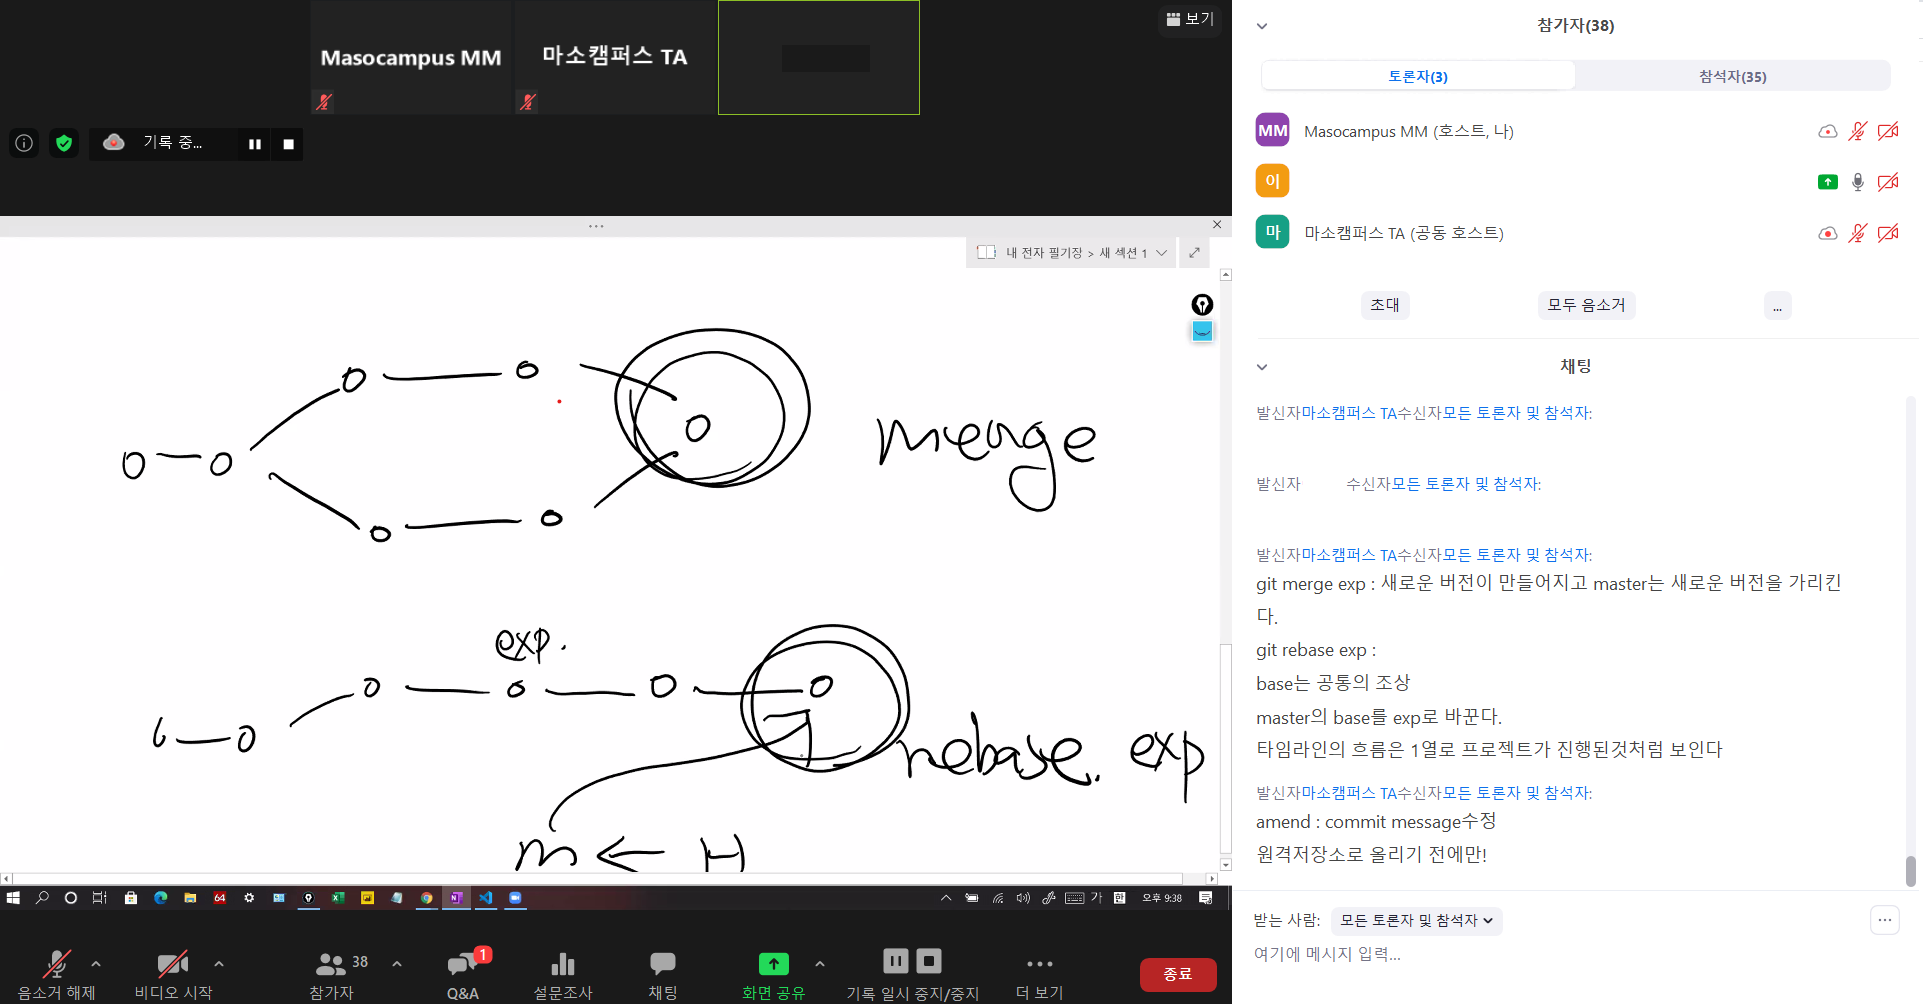Click the green encryption shield icon
The height and width of the screenshot is (1004, 1923).
point(64,143)
